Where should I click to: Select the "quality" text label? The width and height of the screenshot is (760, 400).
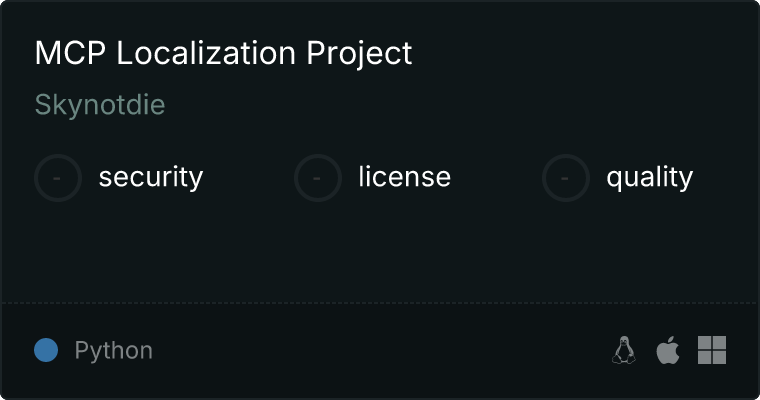click(649, 177)
